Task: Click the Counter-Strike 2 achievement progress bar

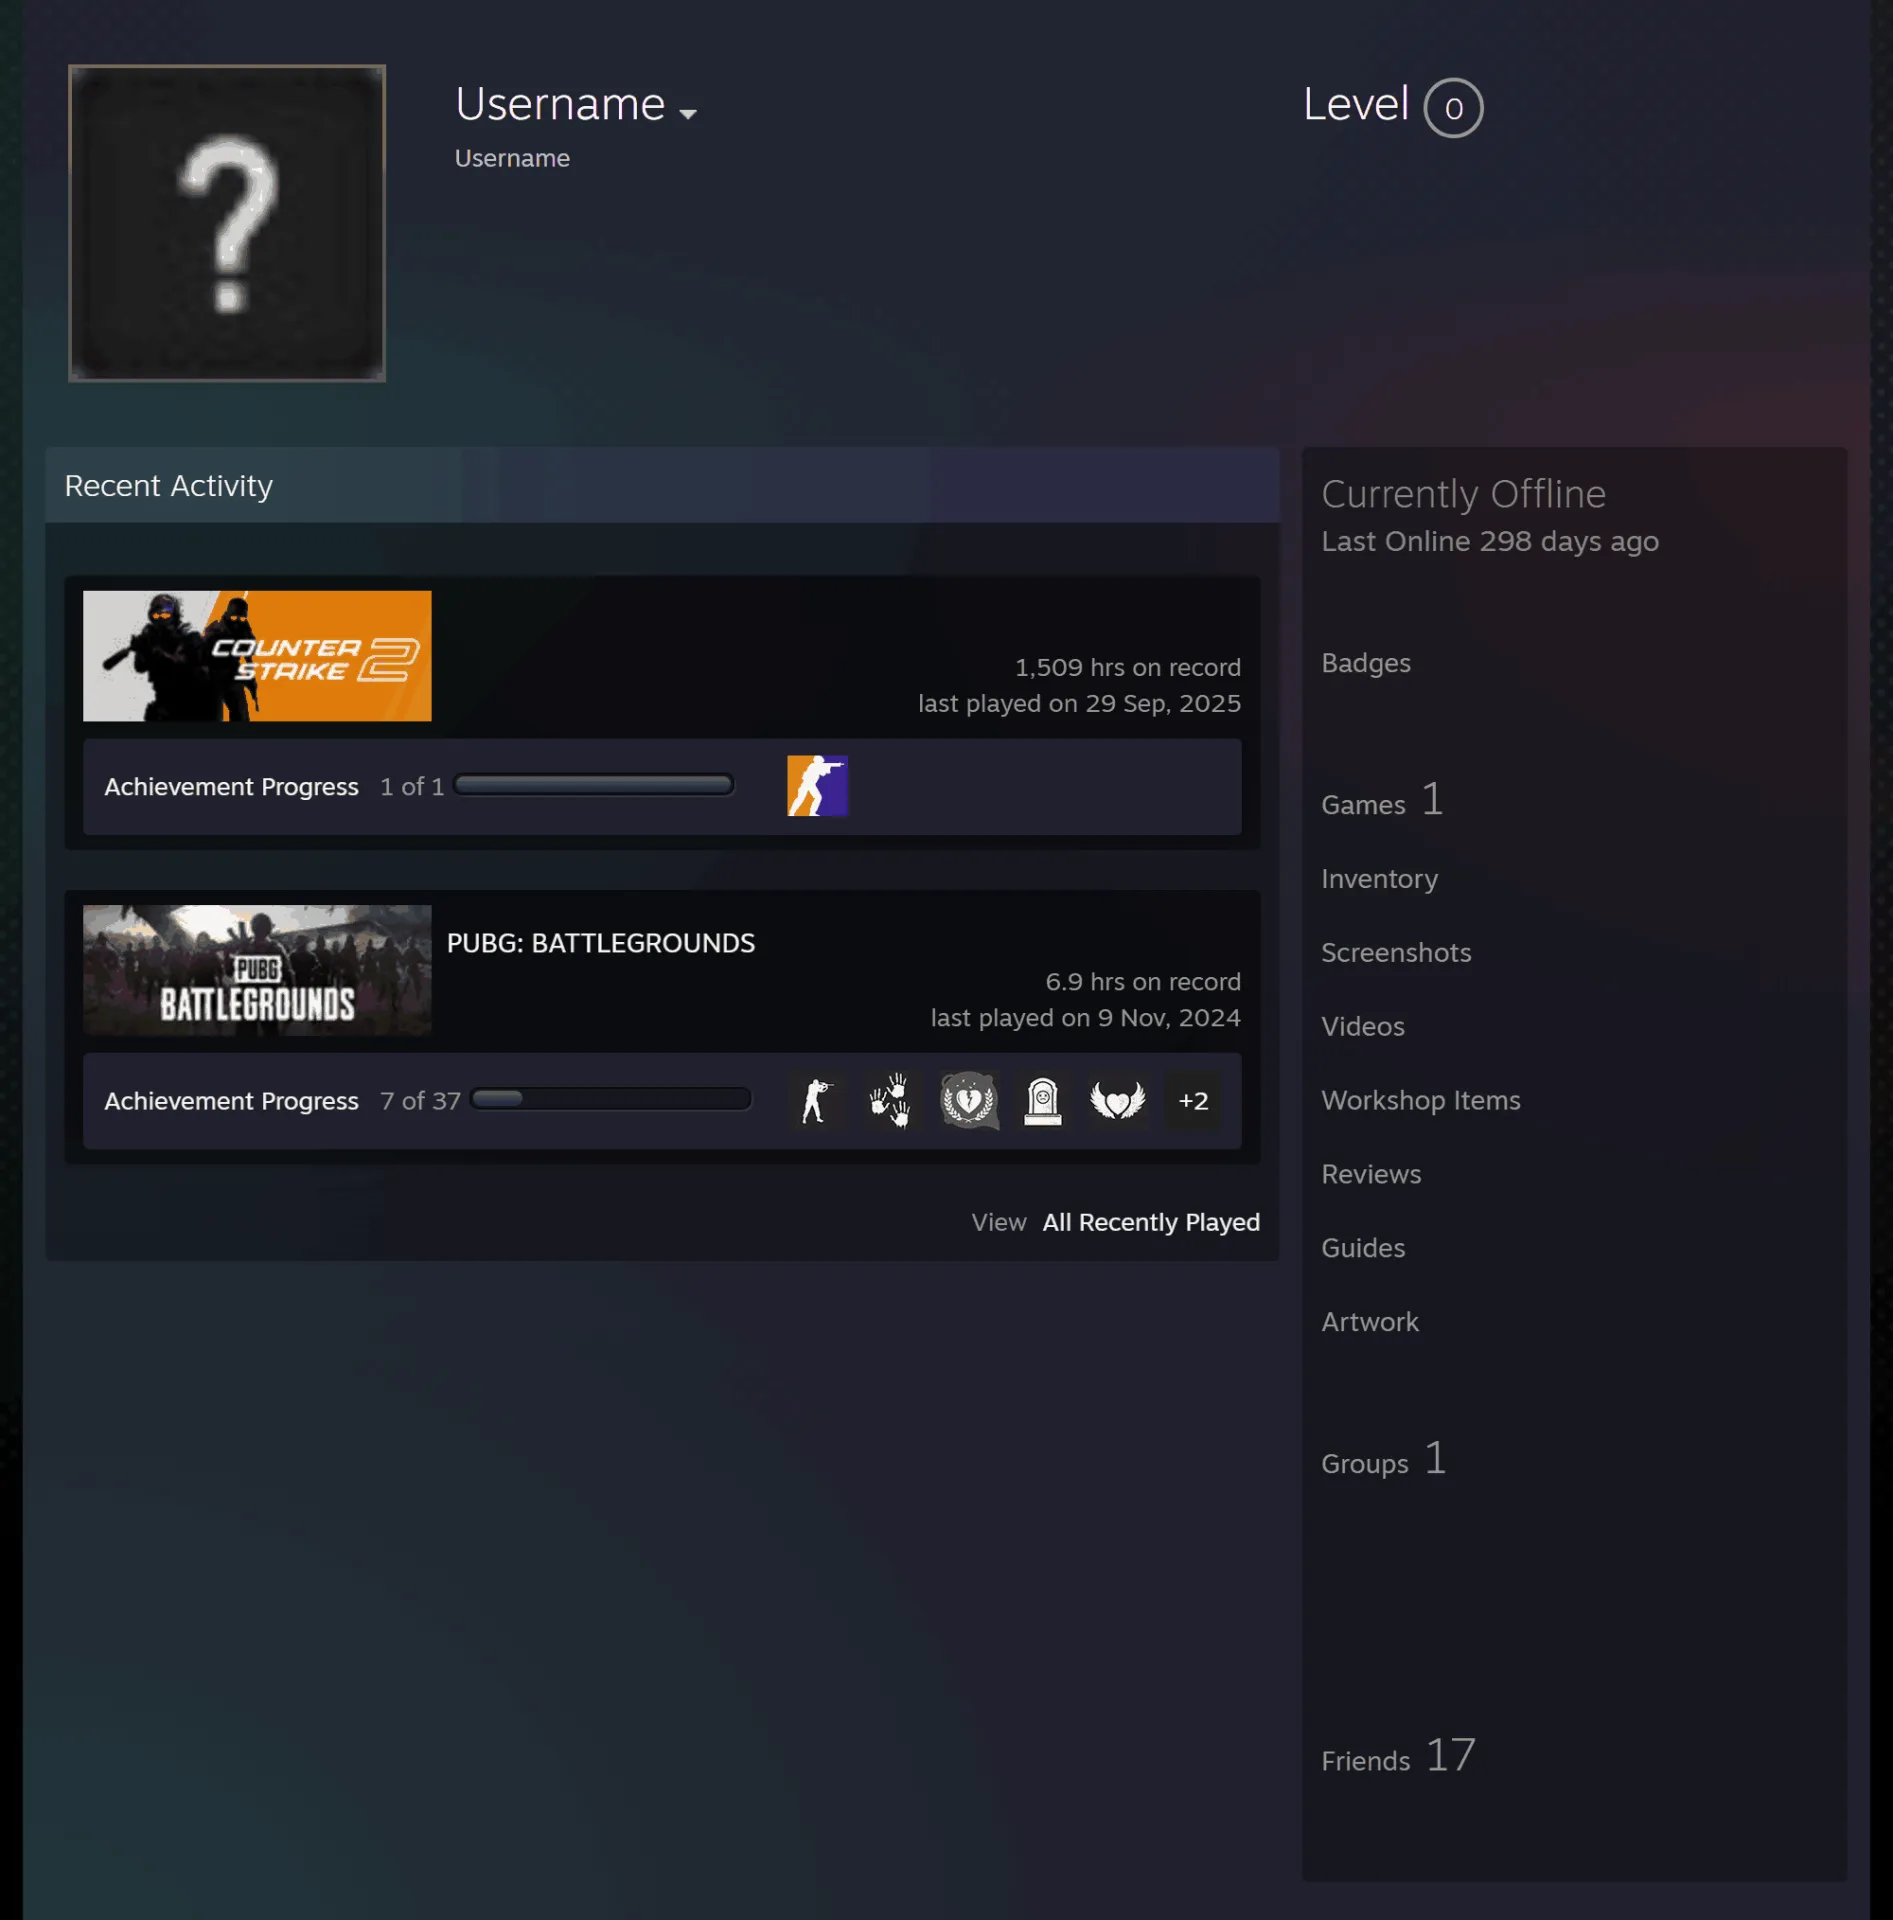Action: pos(593,786)
